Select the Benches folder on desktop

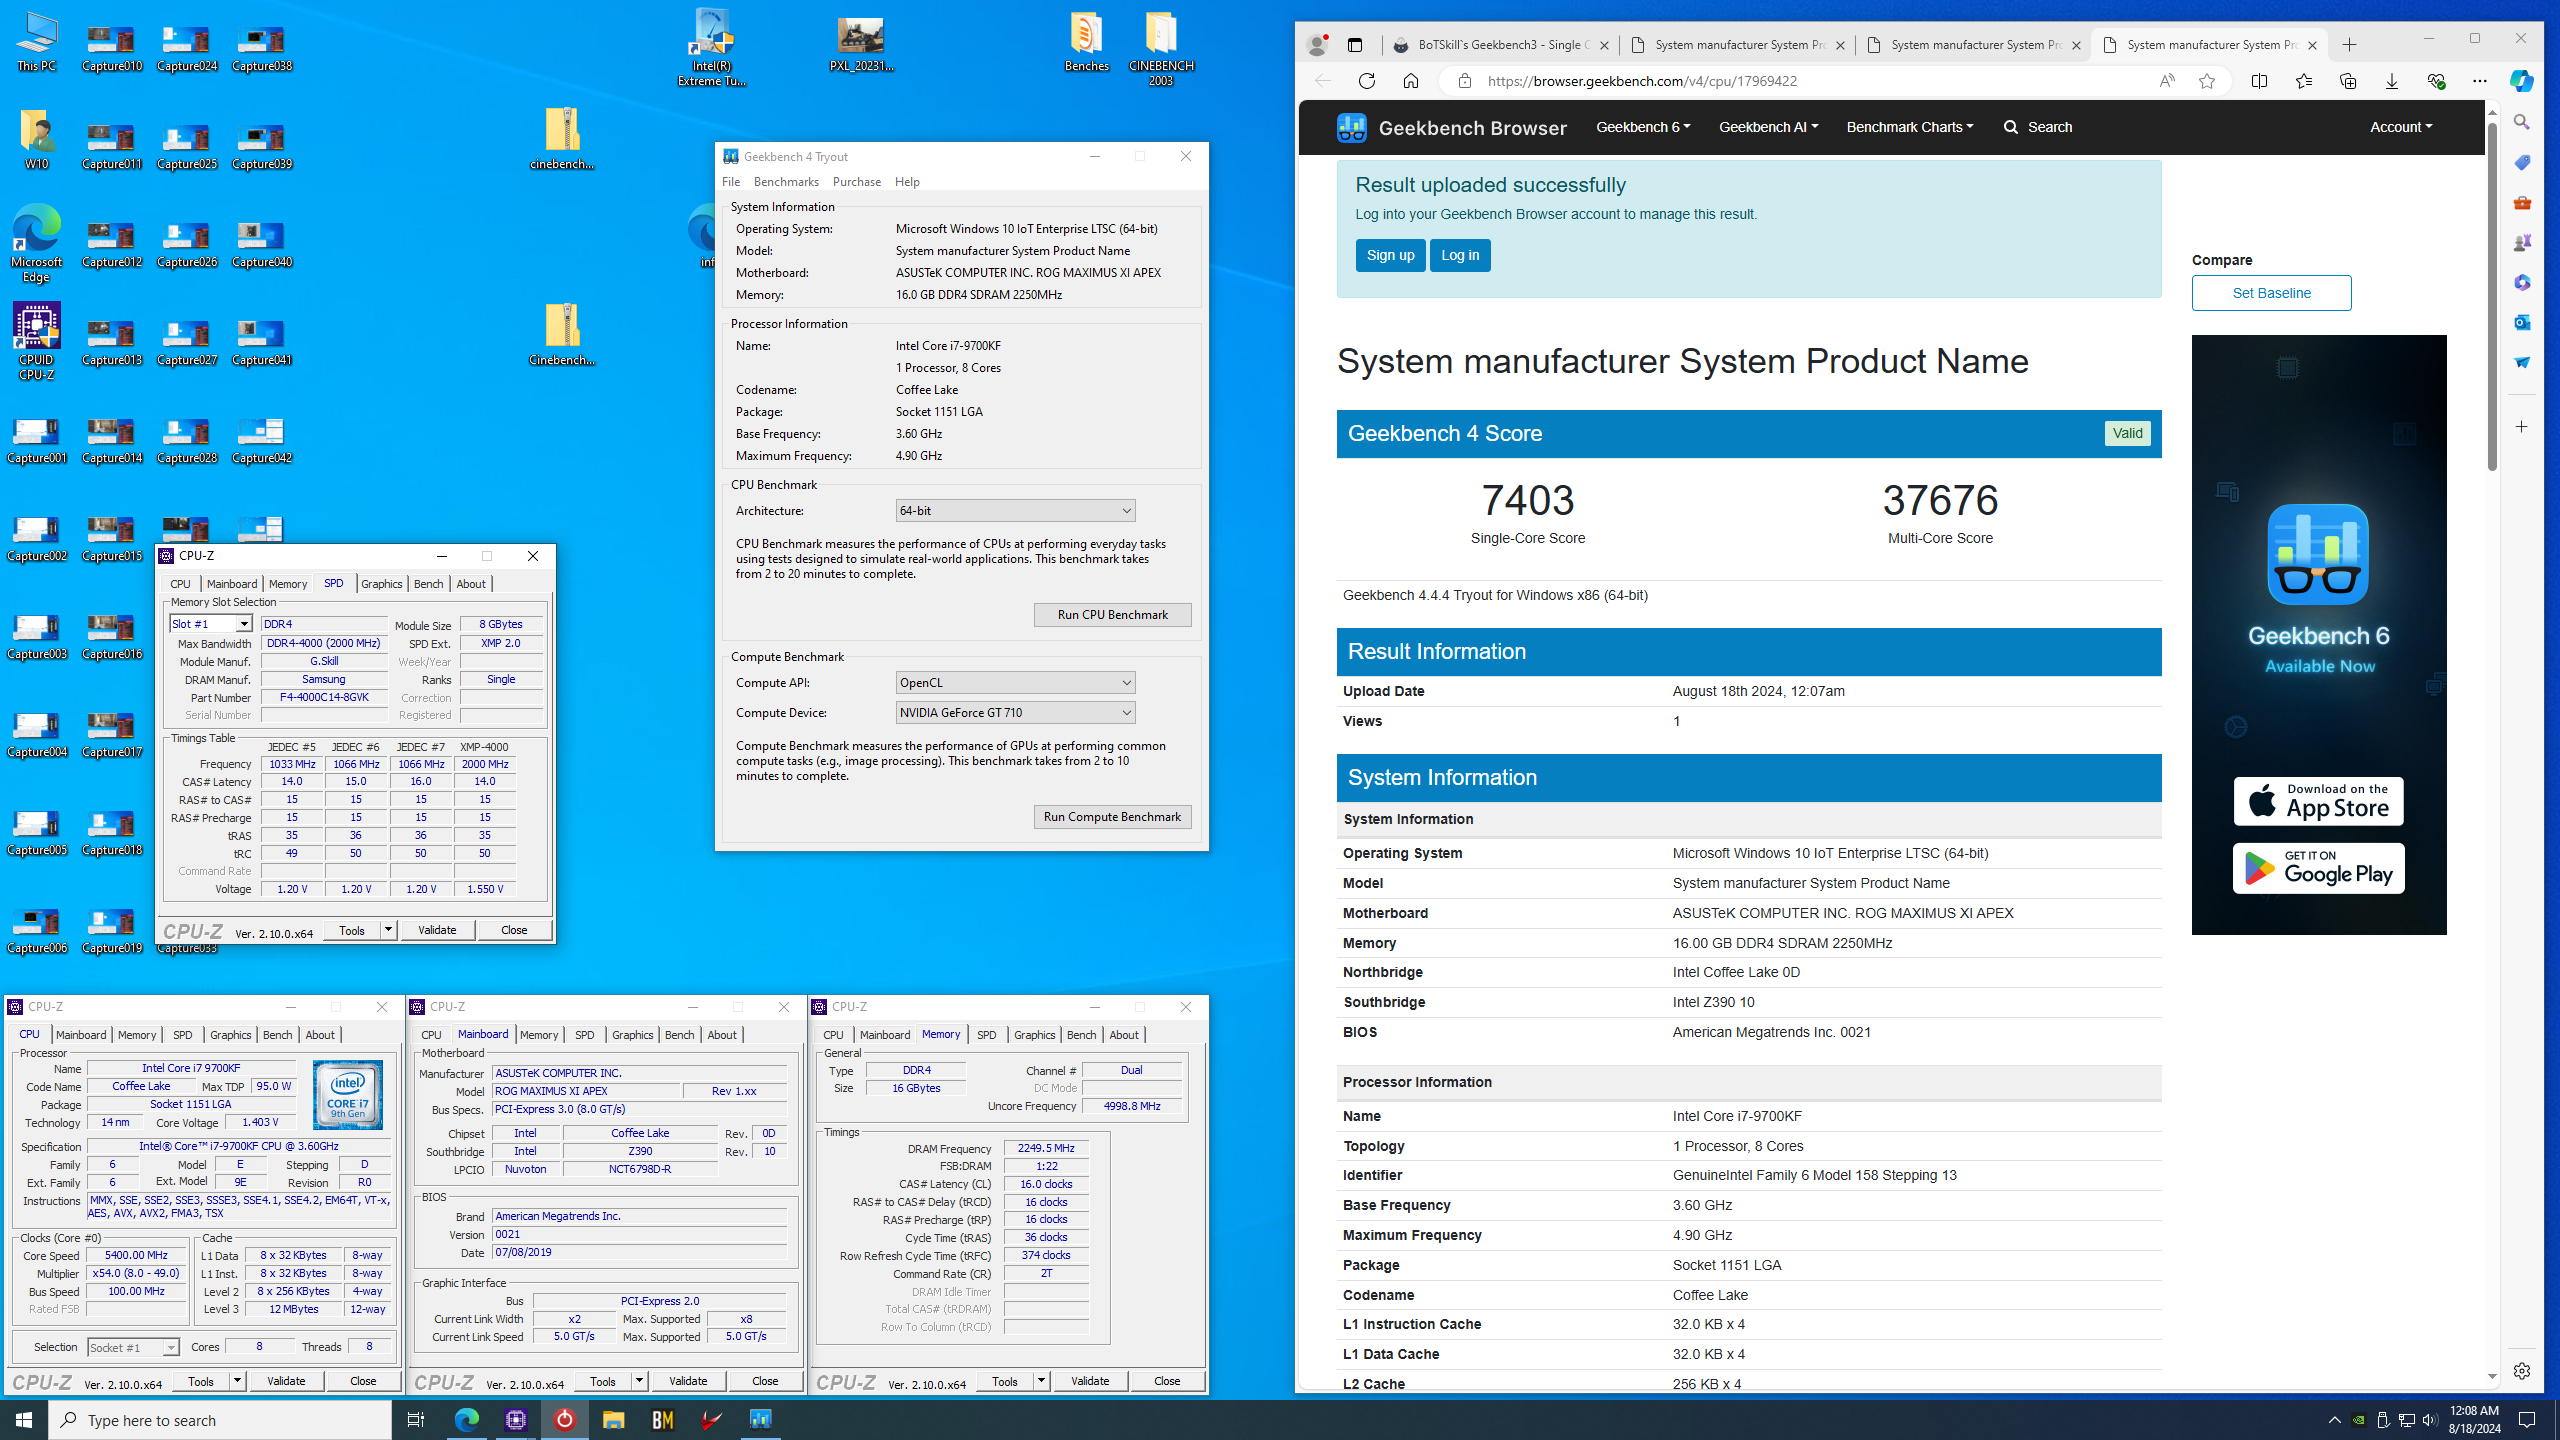click(x=1087, y=42)
